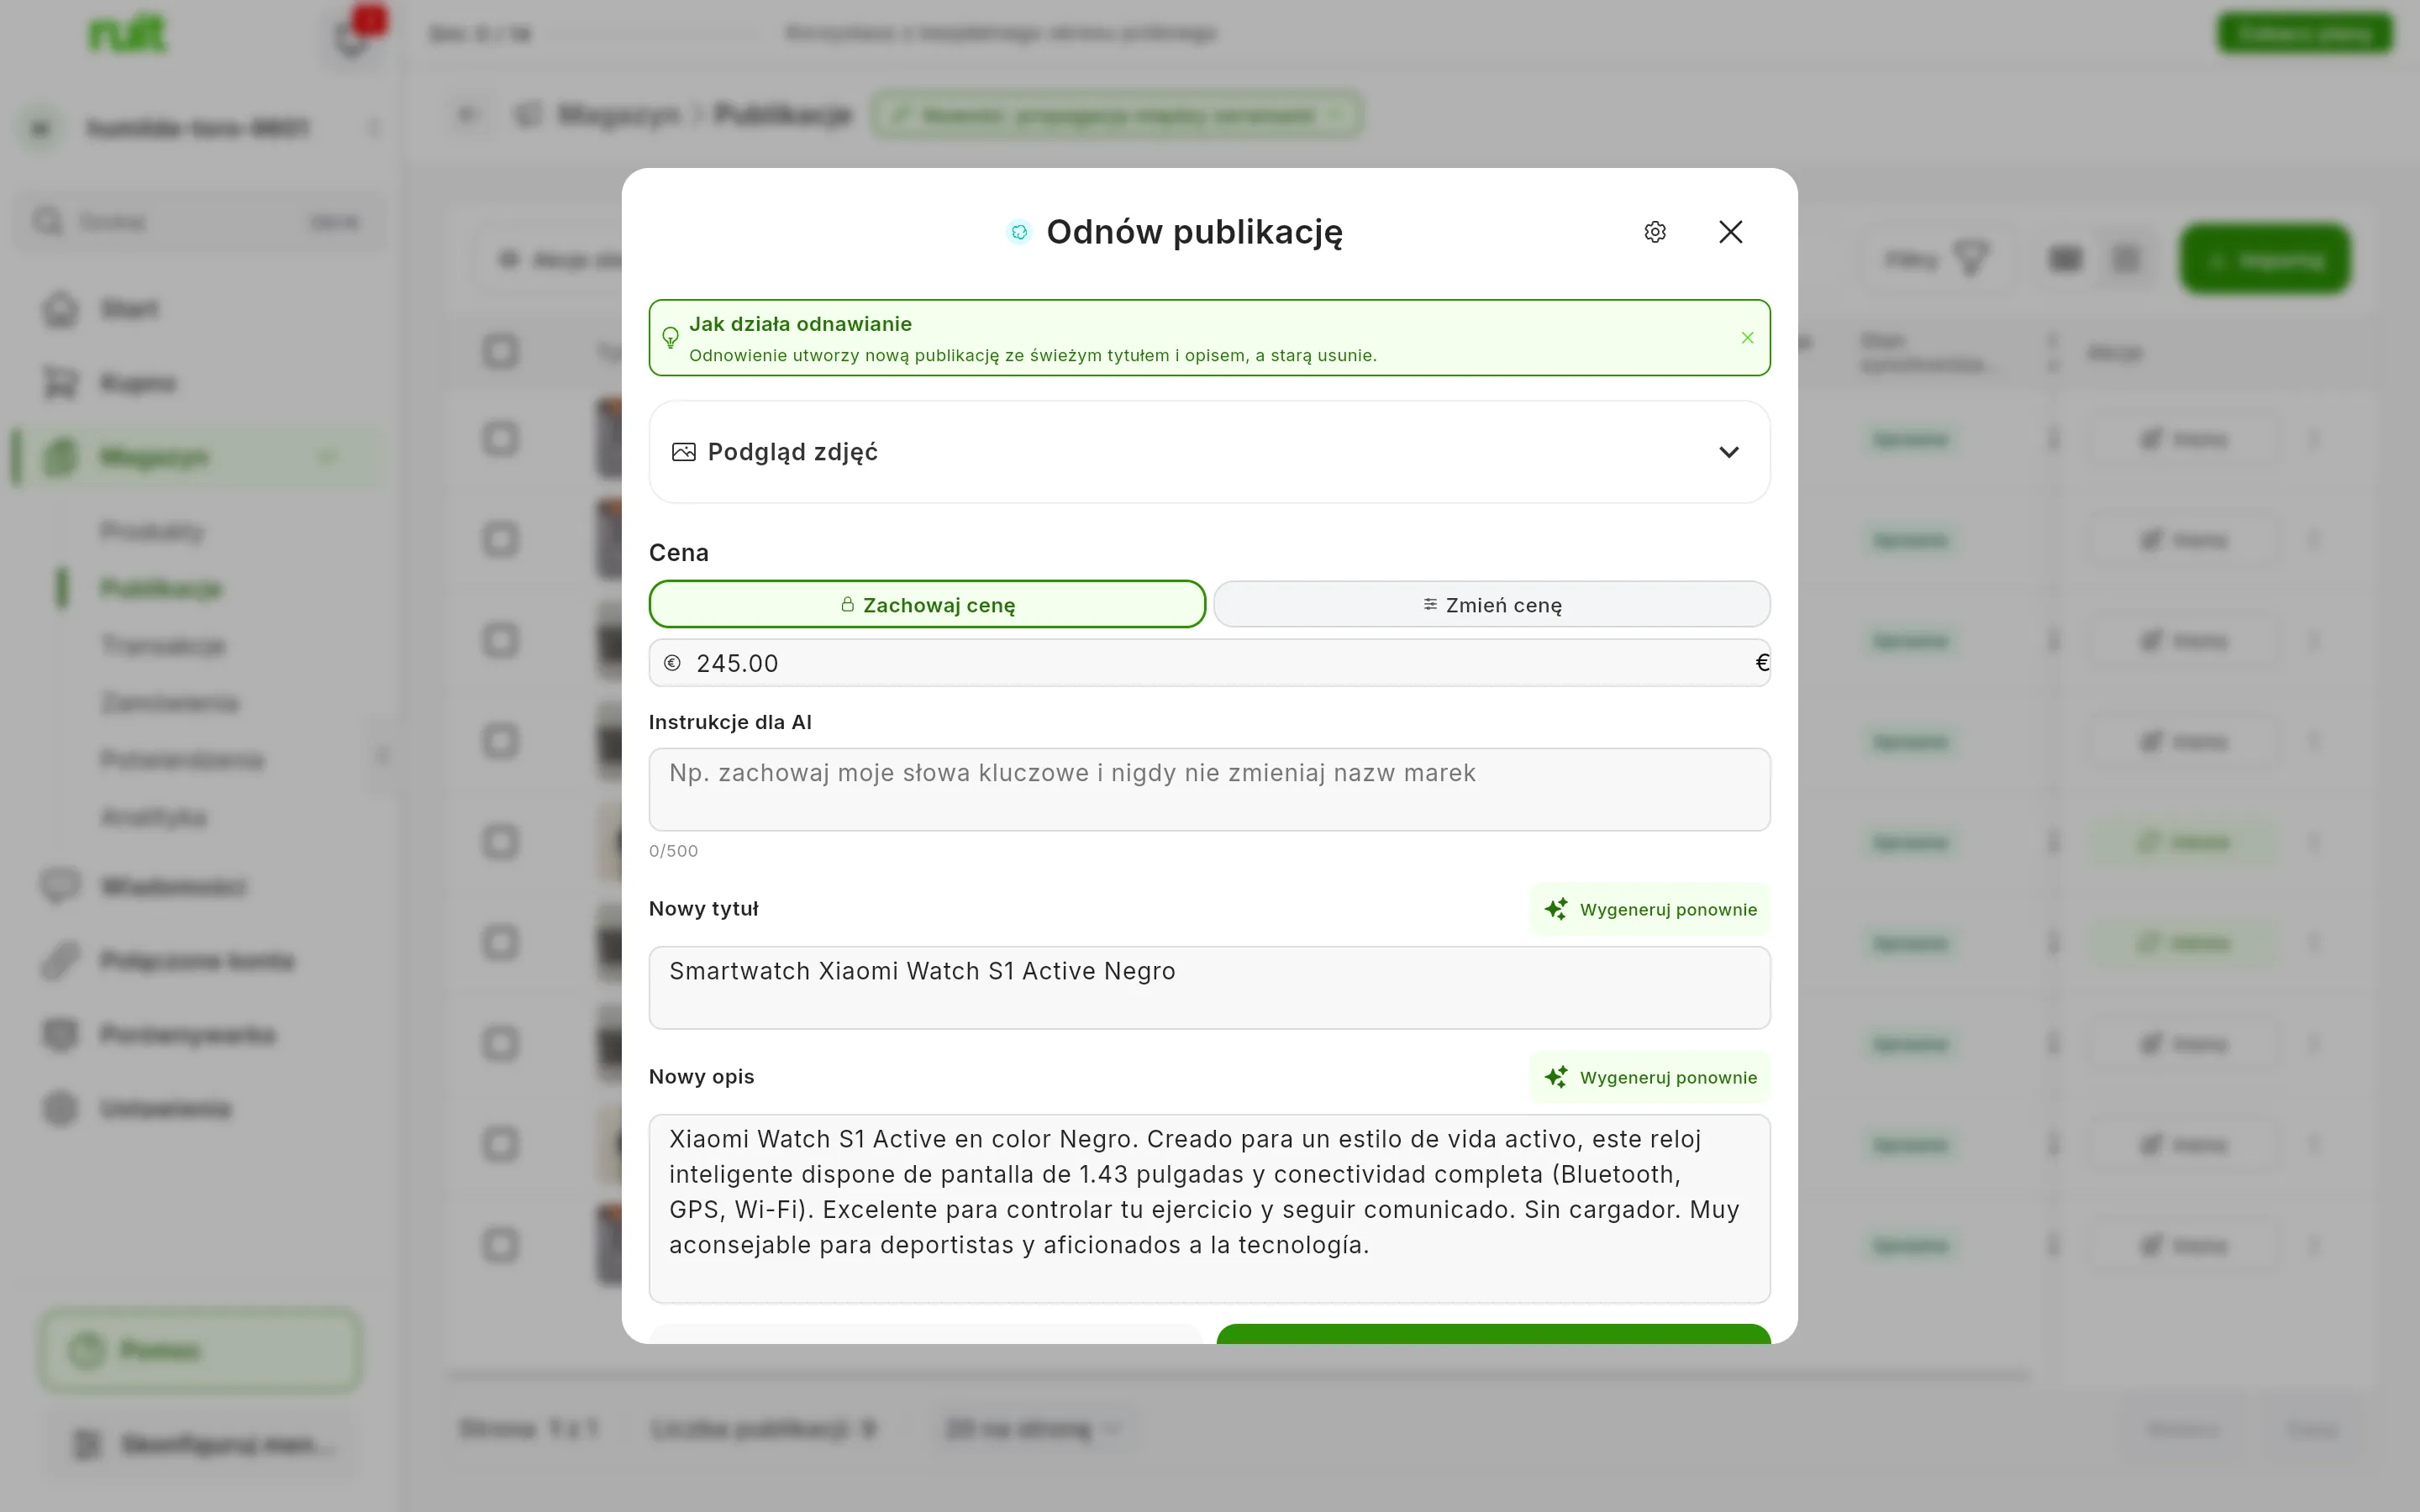Dismiss the Jak działa odnawianie info banner
The image size is (2420, 1512).
click(x=1747, y=338)
